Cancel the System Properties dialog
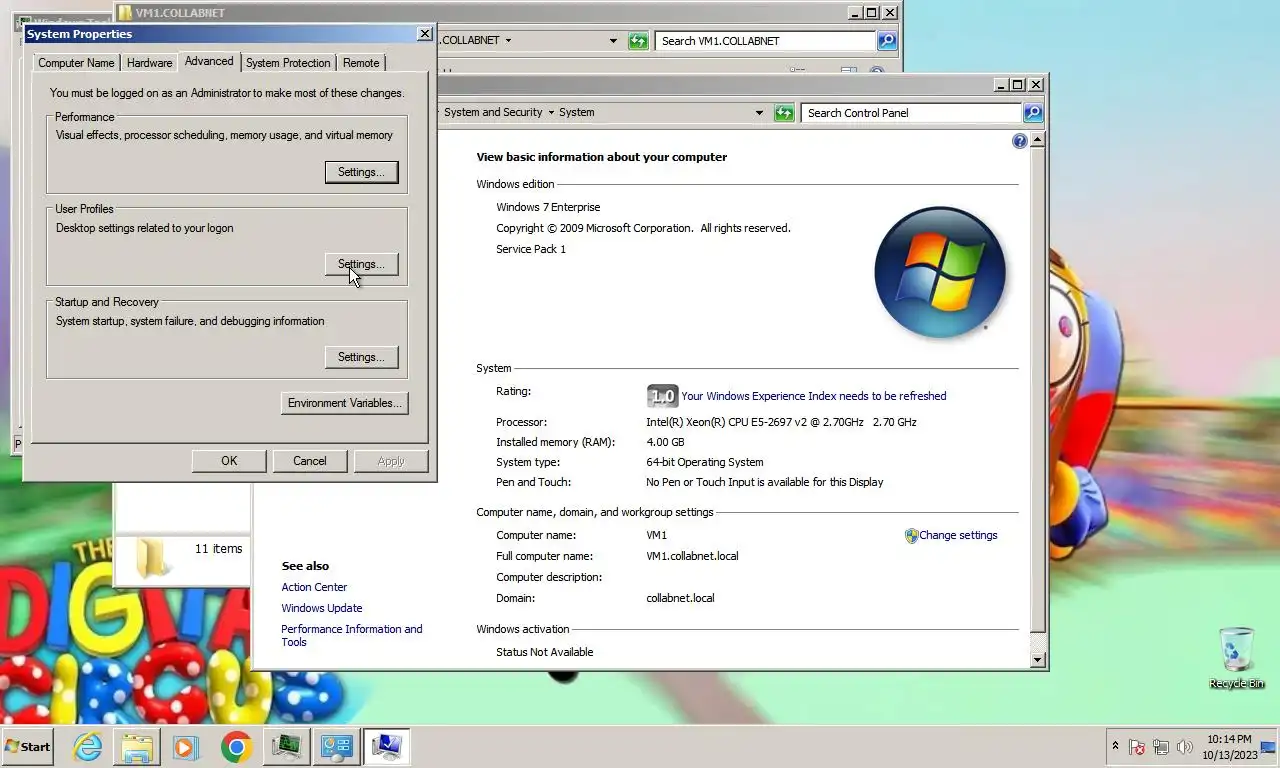 [x=310, y=461]
